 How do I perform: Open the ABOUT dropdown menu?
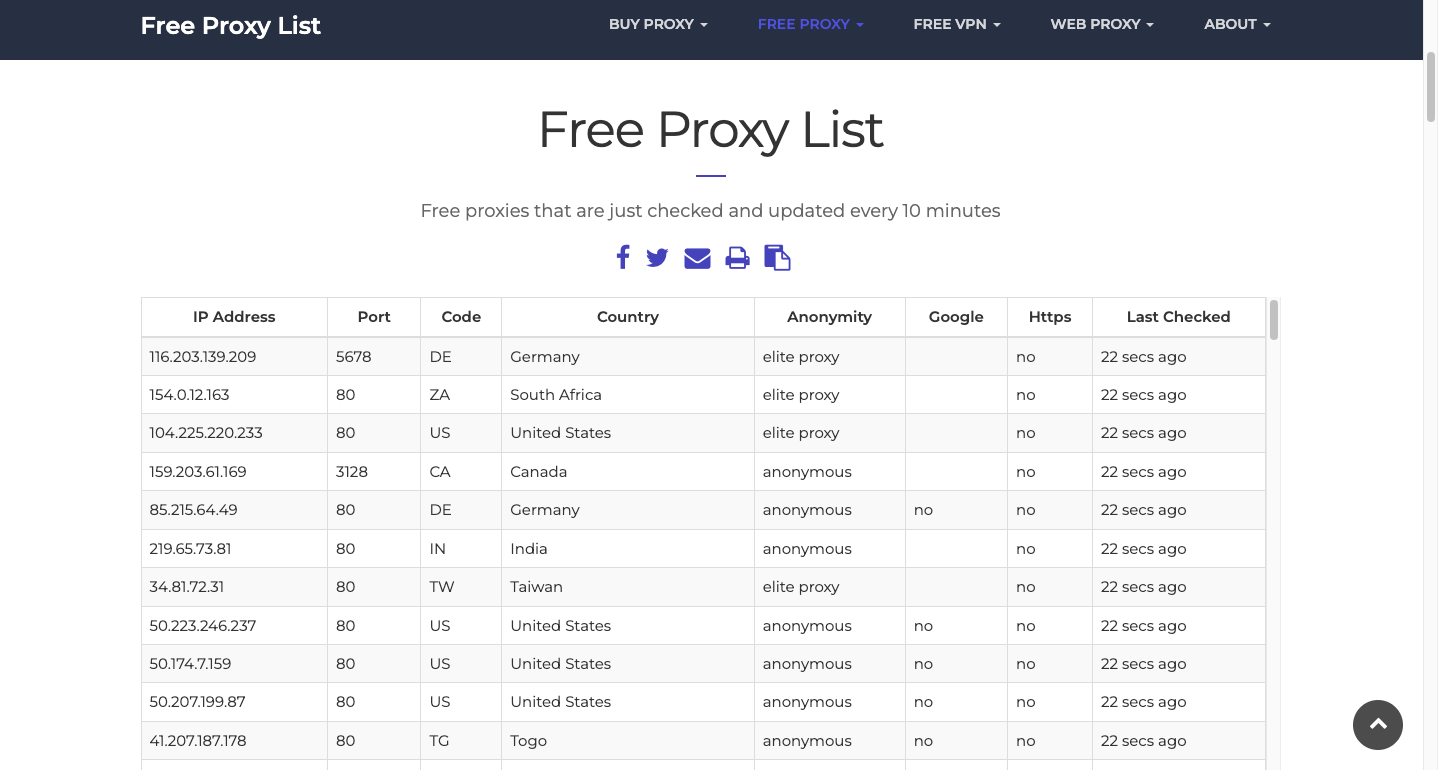[x=1237, y=24]
